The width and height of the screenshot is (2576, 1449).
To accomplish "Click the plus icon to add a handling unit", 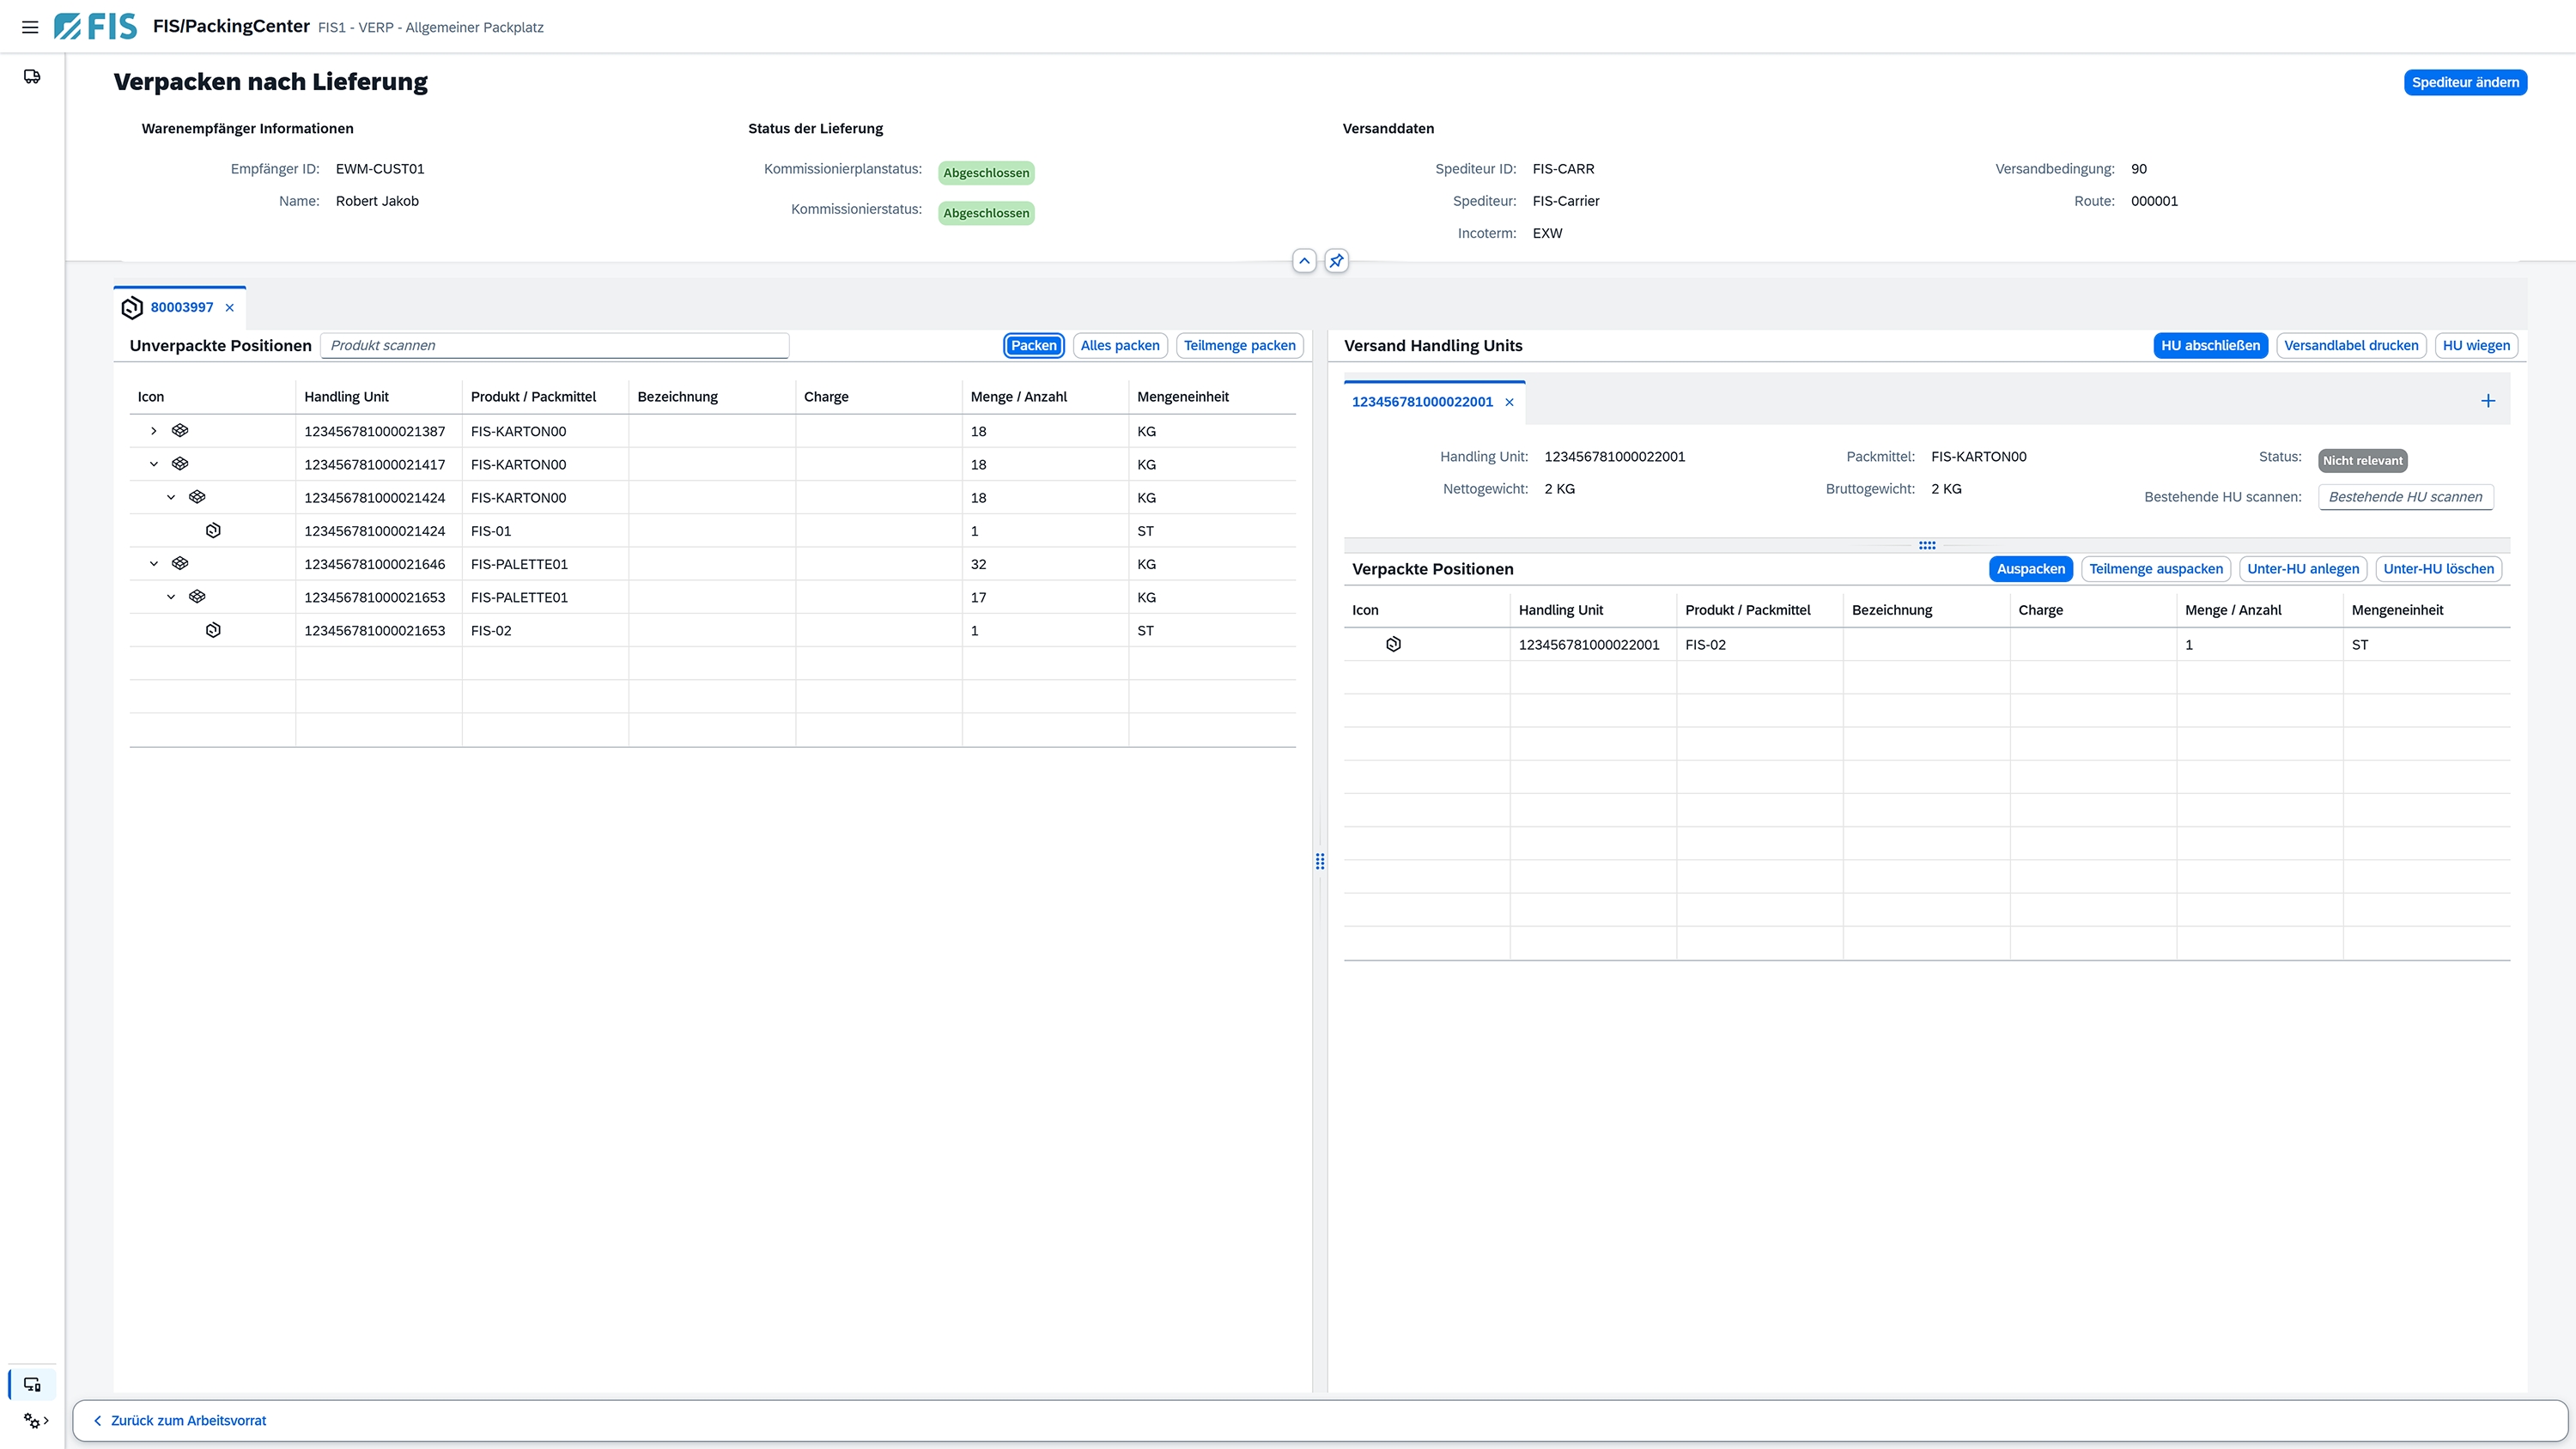I will 2488,401.
